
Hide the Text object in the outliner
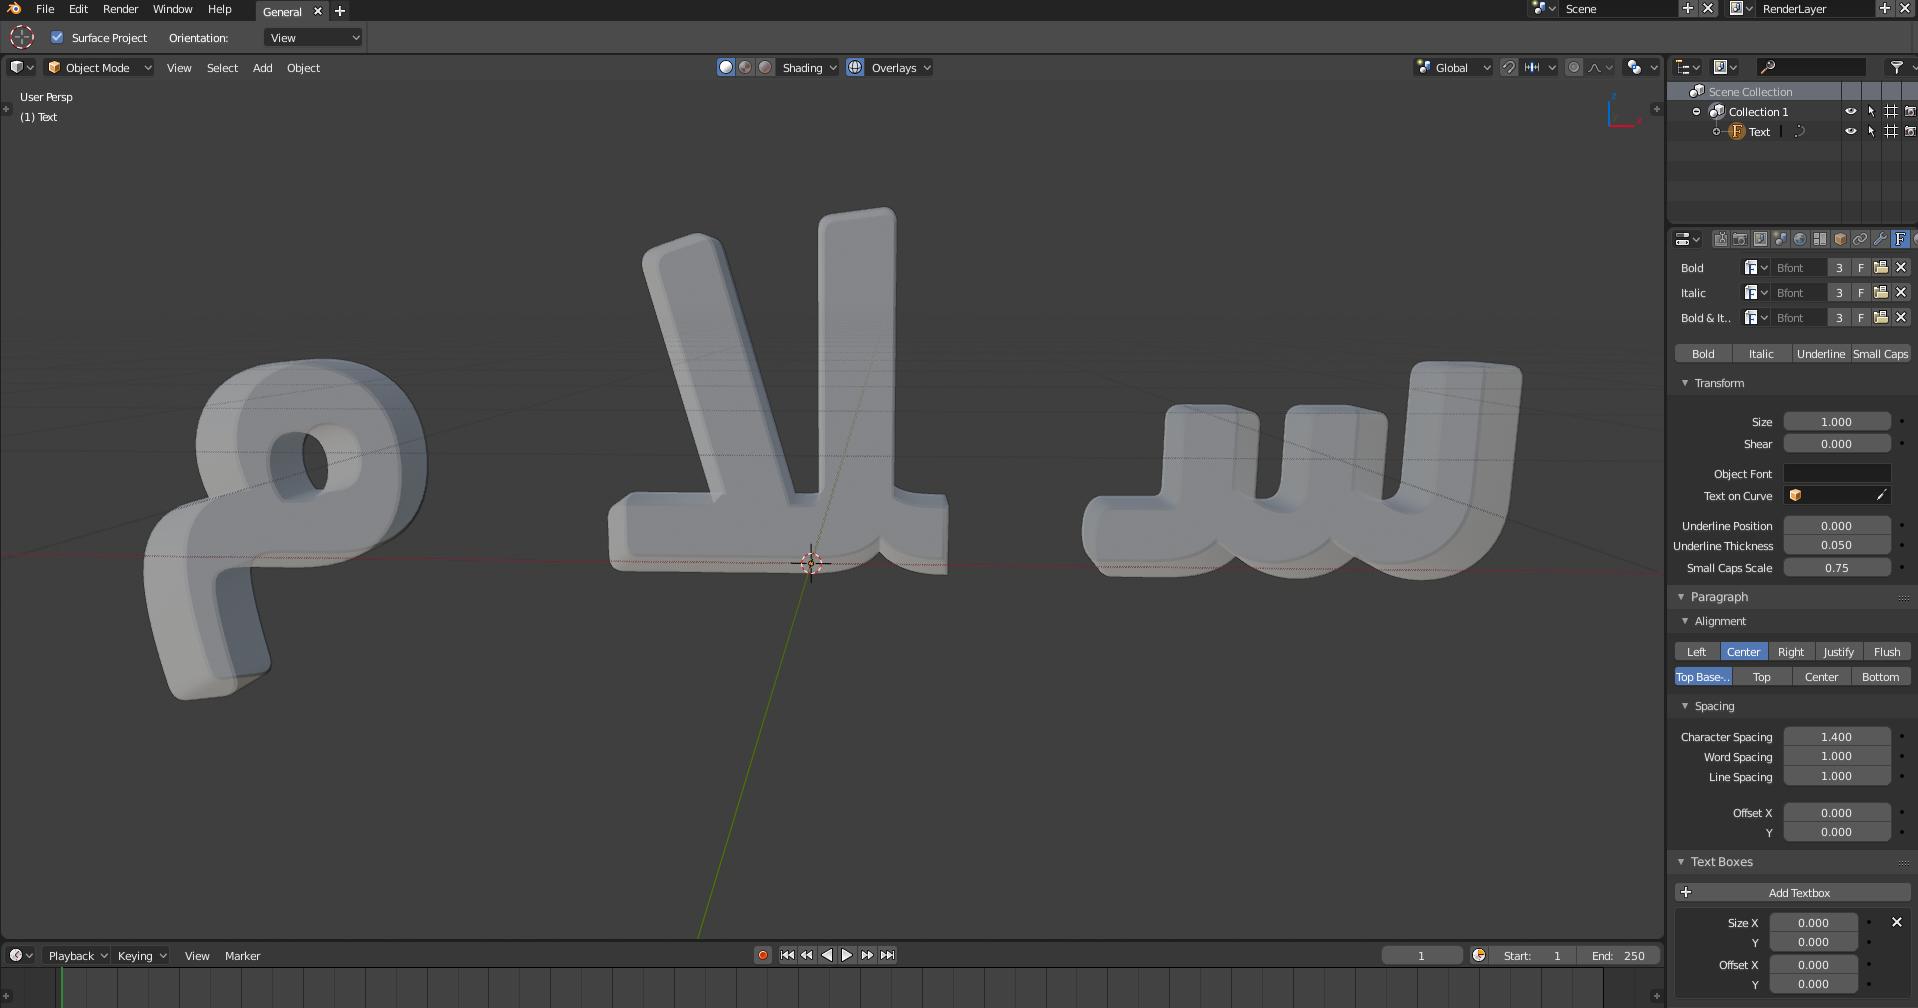1851,131
